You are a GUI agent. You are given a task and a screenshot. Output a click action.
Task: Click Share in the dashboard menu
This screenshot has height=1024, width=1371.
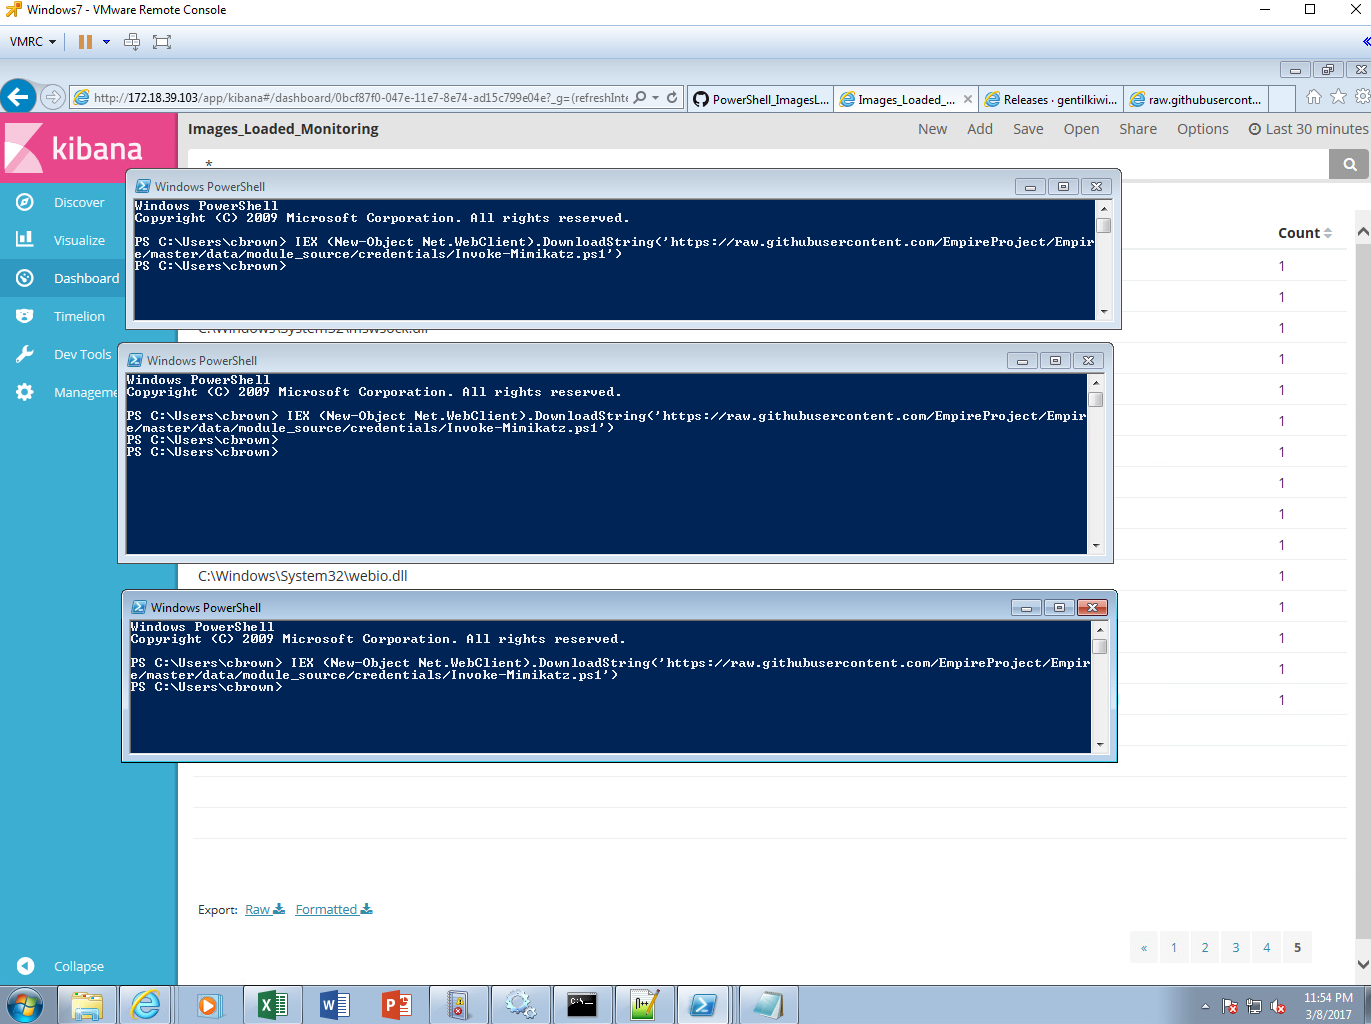1138,129
